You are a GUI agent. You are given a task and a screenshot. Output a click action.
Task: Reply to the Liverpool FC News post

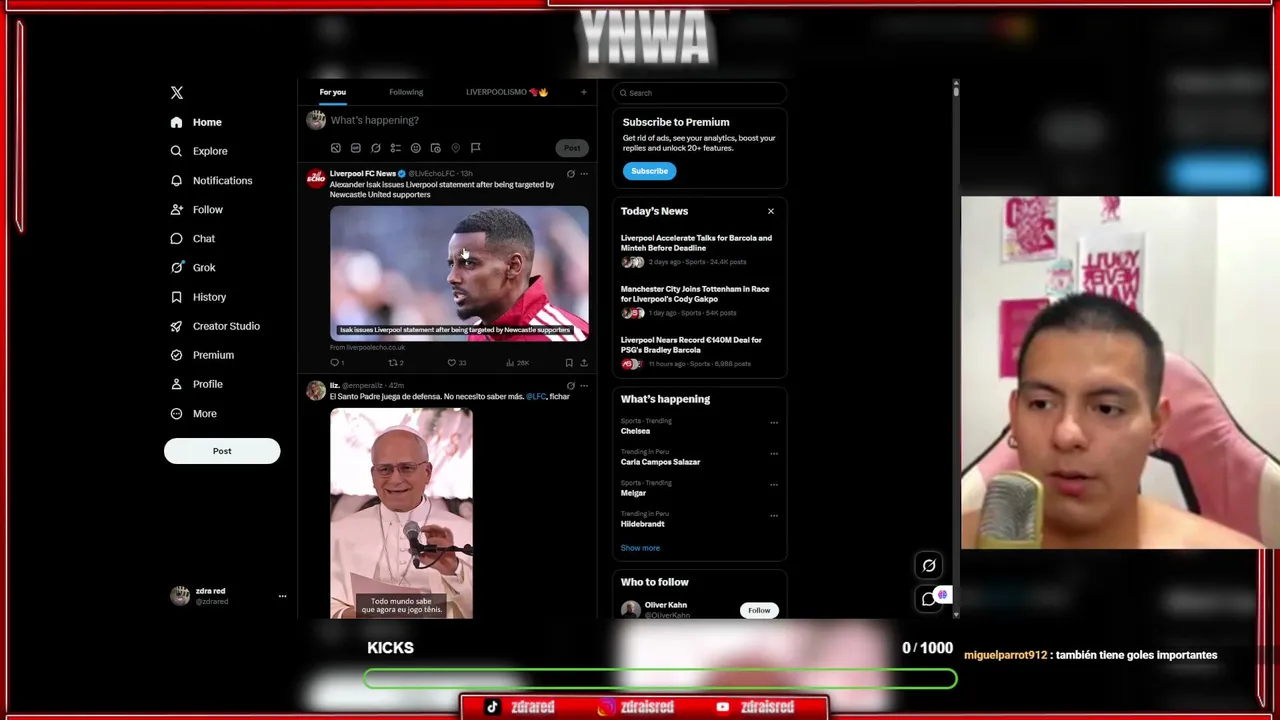(x=335, y=363)
